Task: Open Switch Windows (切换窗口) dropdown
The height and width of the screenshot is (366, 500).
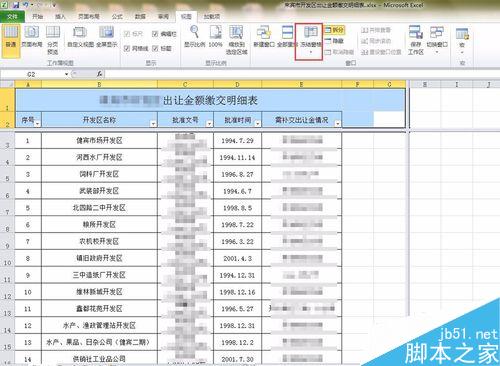Action: click(x=437, y=40)
